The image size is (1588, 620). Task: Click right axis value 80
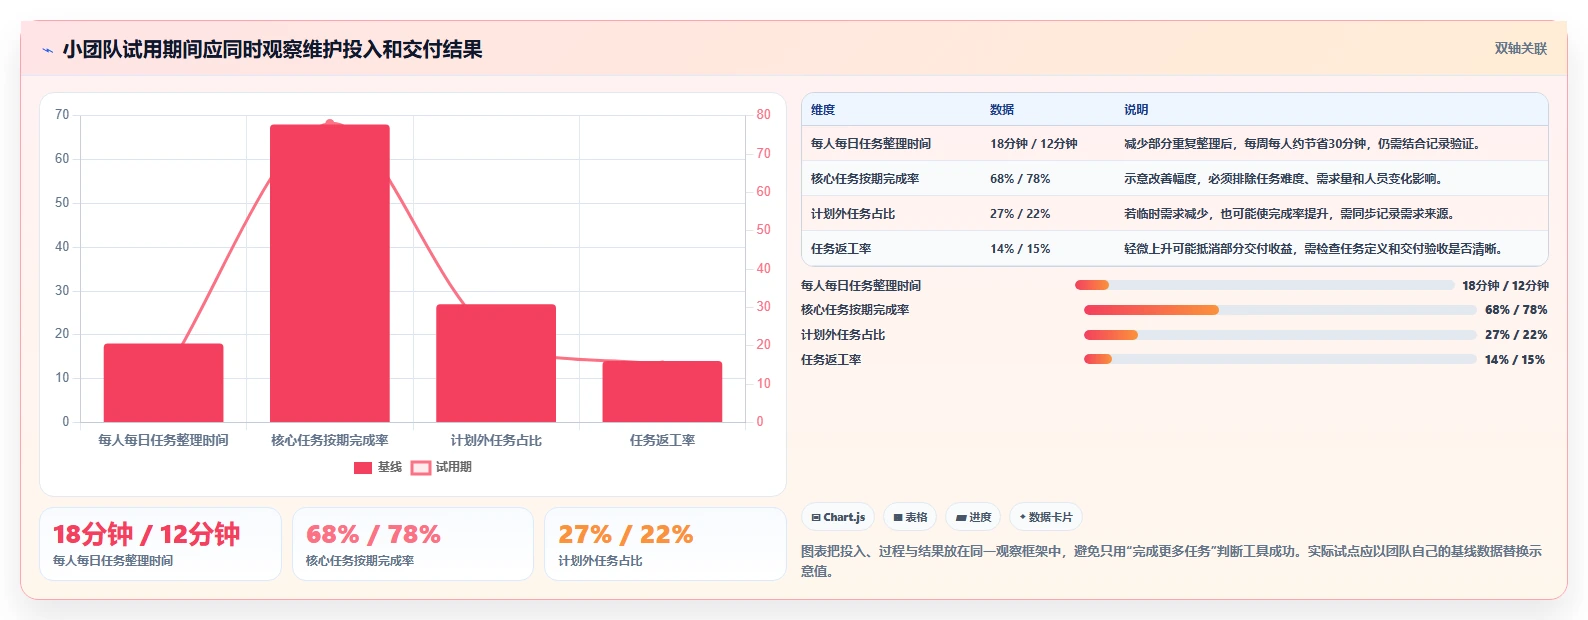coord(763,115)
